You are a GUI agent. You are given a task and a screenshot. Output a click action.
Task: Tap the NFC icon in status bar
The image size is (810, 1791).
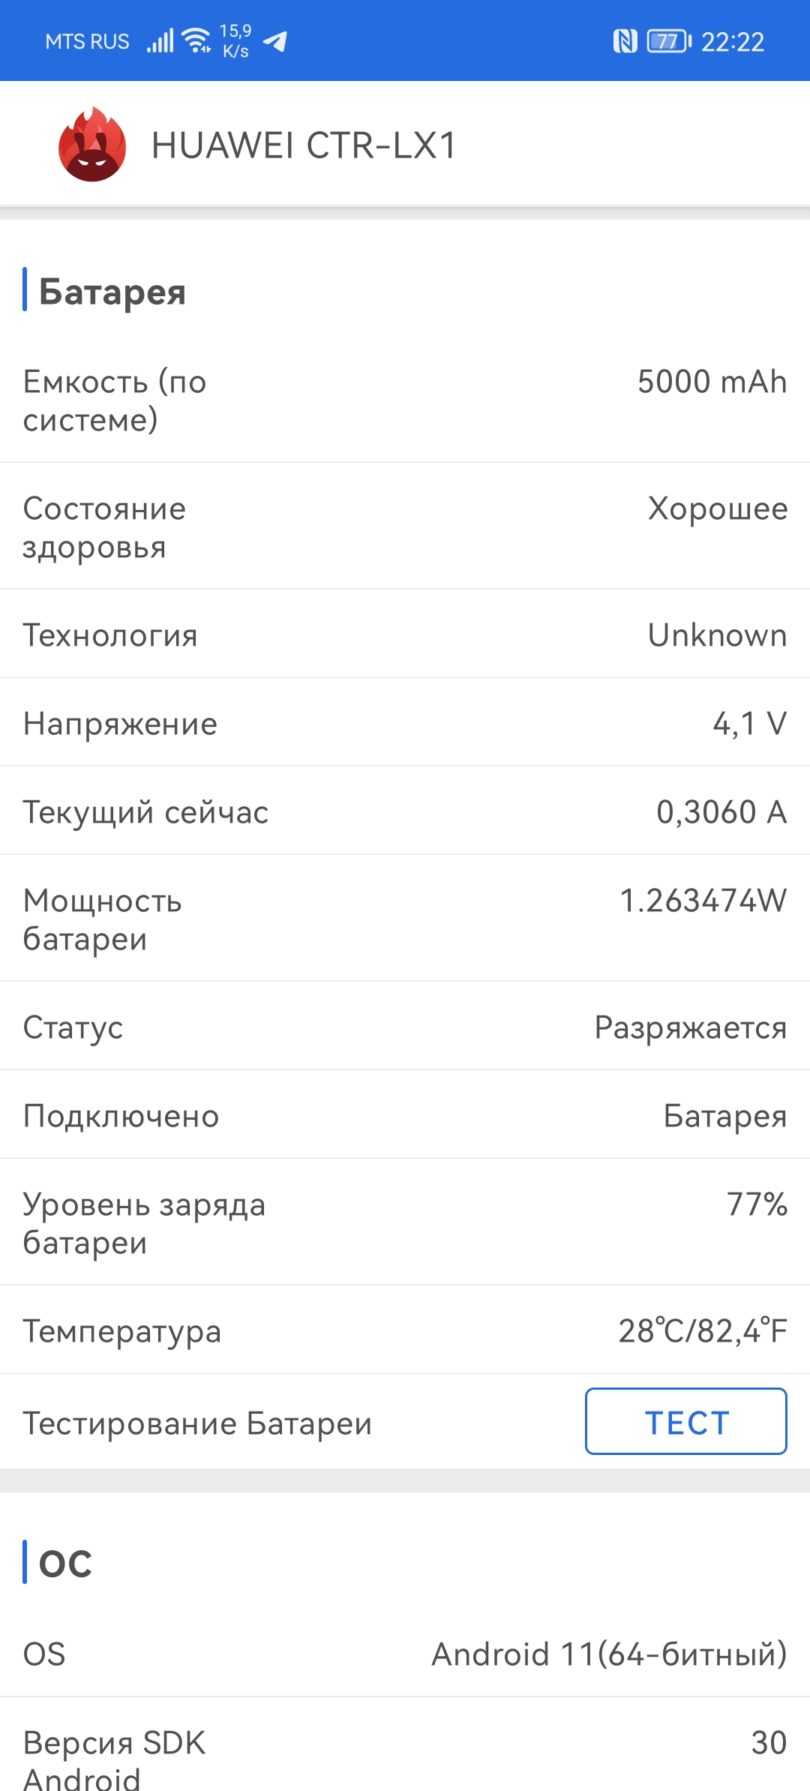tap(625, 41)
